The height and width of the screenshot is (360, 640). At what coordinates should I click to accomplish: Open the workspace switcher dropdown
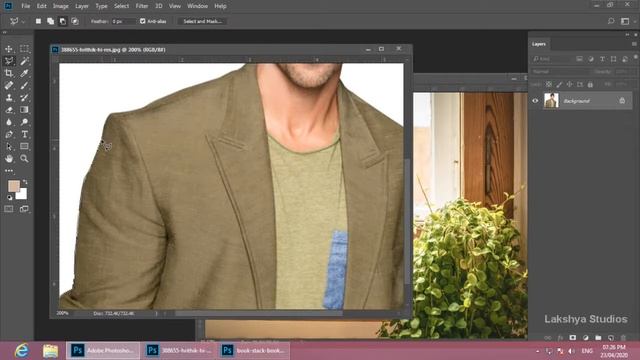(627, 21)
